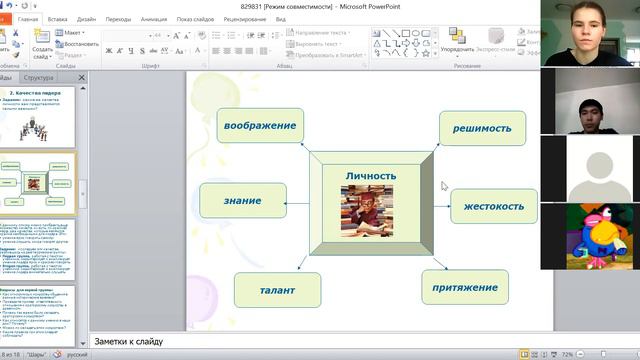640x360 pixels.
Task: Switch to the Вставка ribbon tab
Action: [x=57, y=19]
